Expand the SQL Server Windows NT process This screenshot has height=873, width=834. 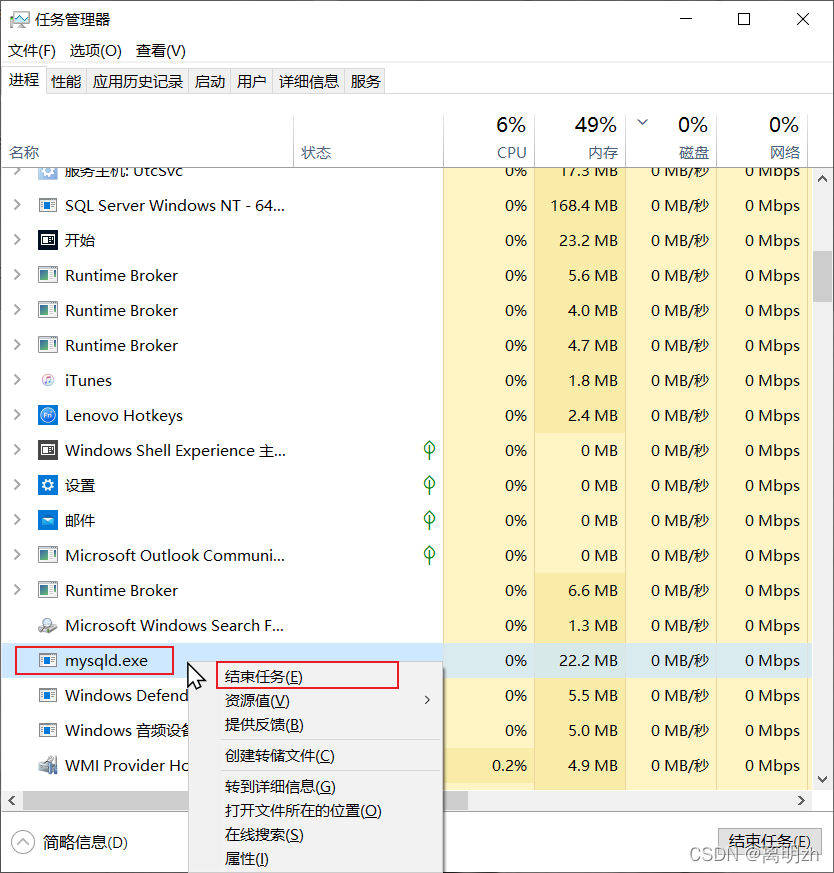(17, 205)
